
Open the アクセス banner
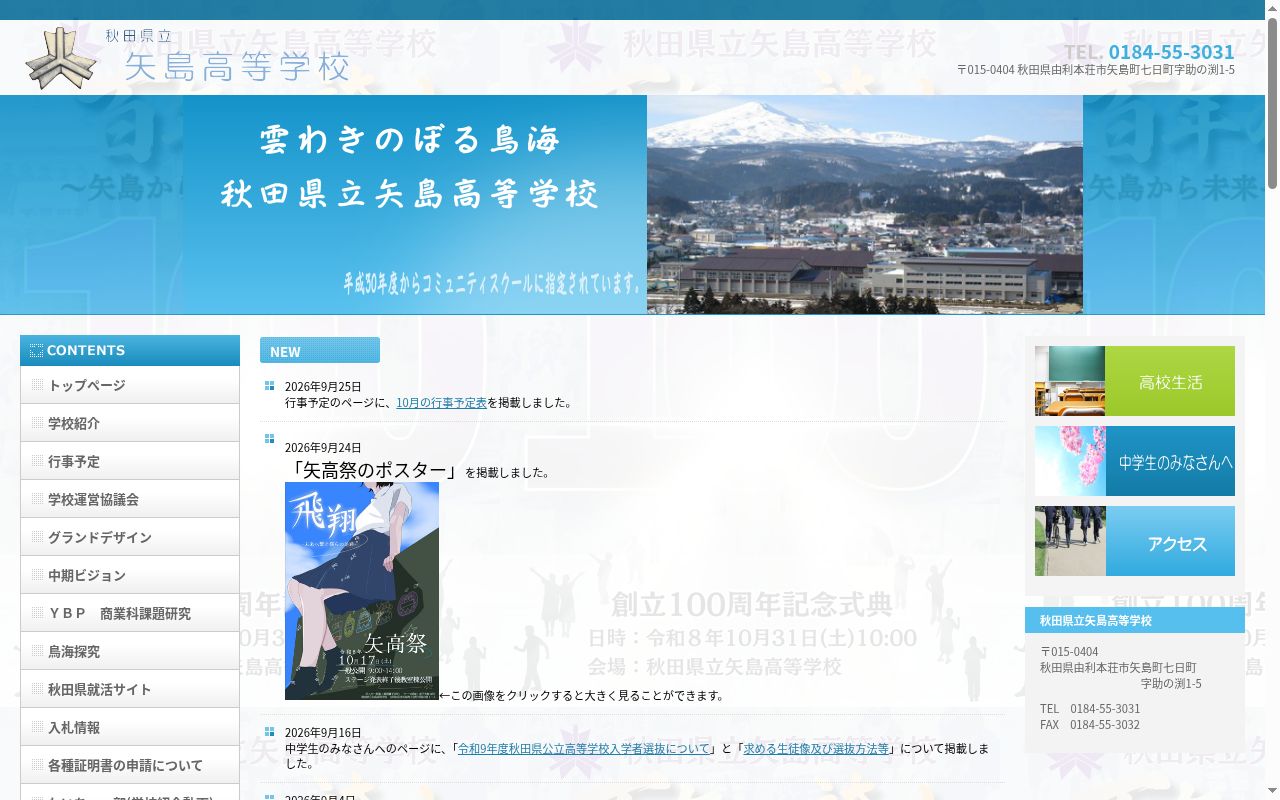point(1135,541)
